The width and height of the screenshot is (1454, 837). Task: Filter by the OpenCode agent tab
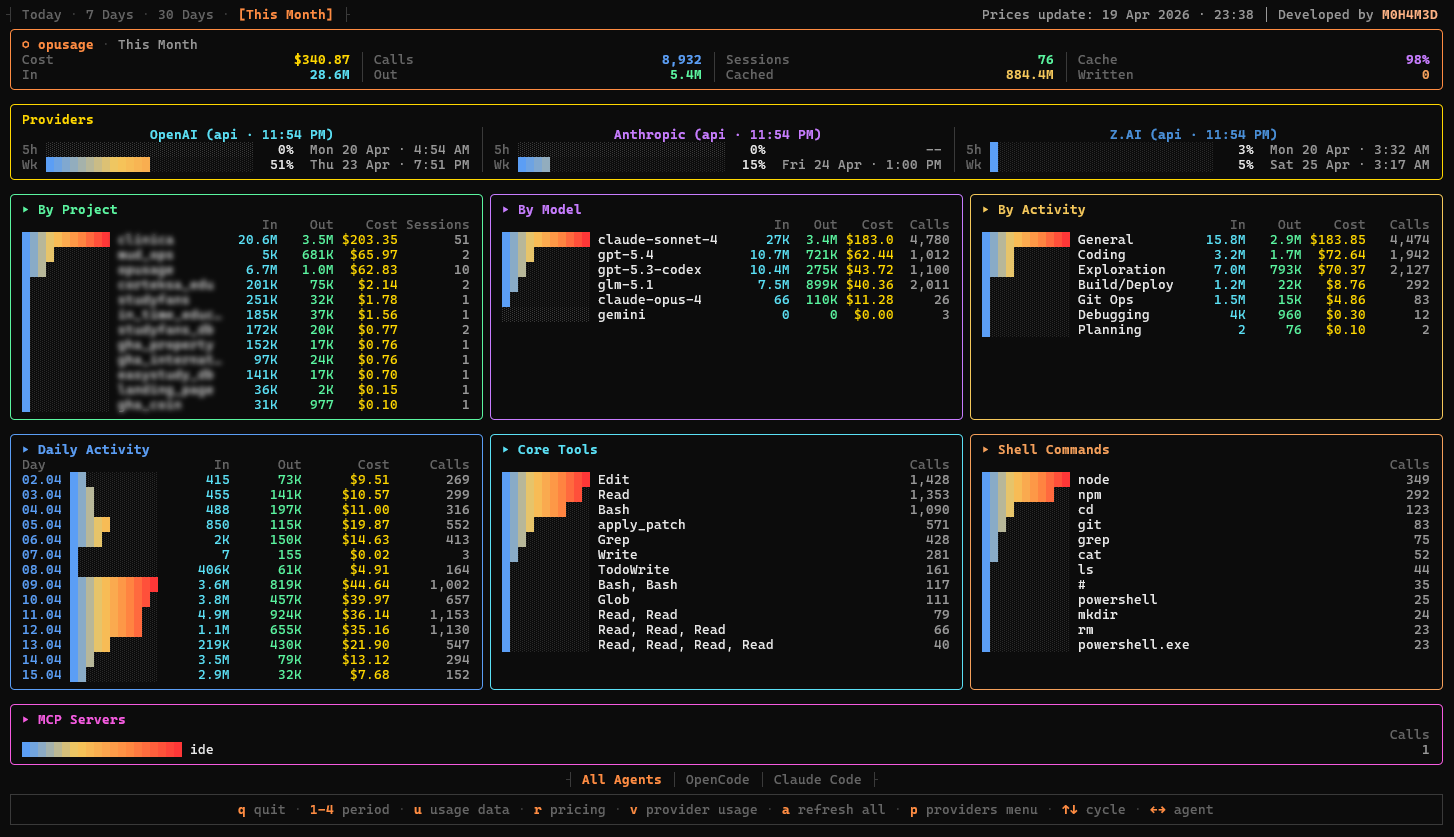(x=717, y=780)
